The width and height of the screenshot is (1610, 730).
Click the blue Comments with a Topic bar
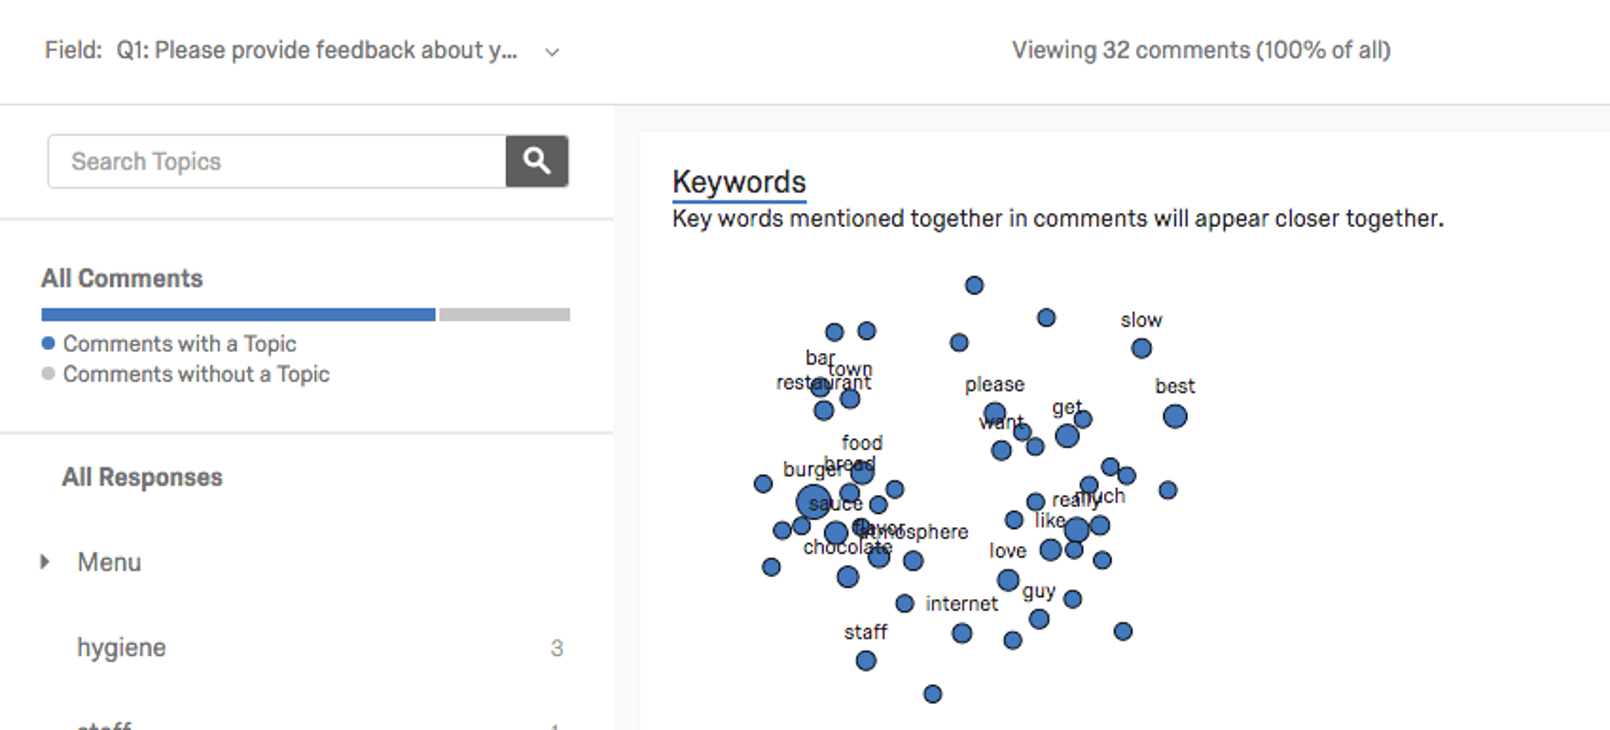(x=238, y=315)
